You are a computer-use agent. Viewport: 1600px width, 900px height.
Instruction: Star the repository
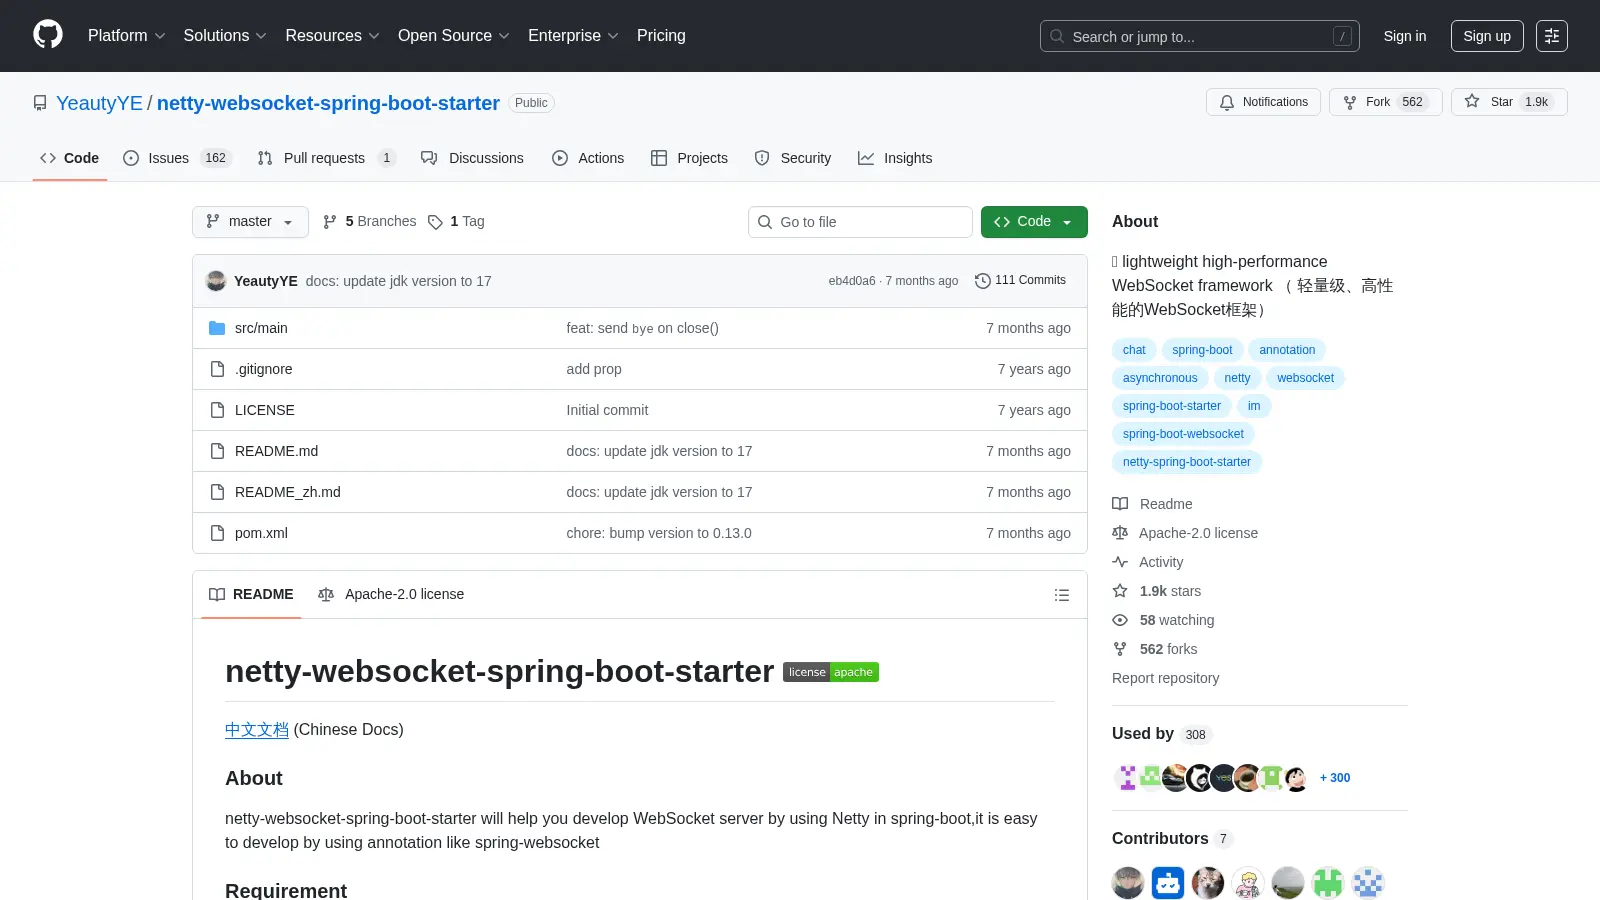pos(1509,102)
